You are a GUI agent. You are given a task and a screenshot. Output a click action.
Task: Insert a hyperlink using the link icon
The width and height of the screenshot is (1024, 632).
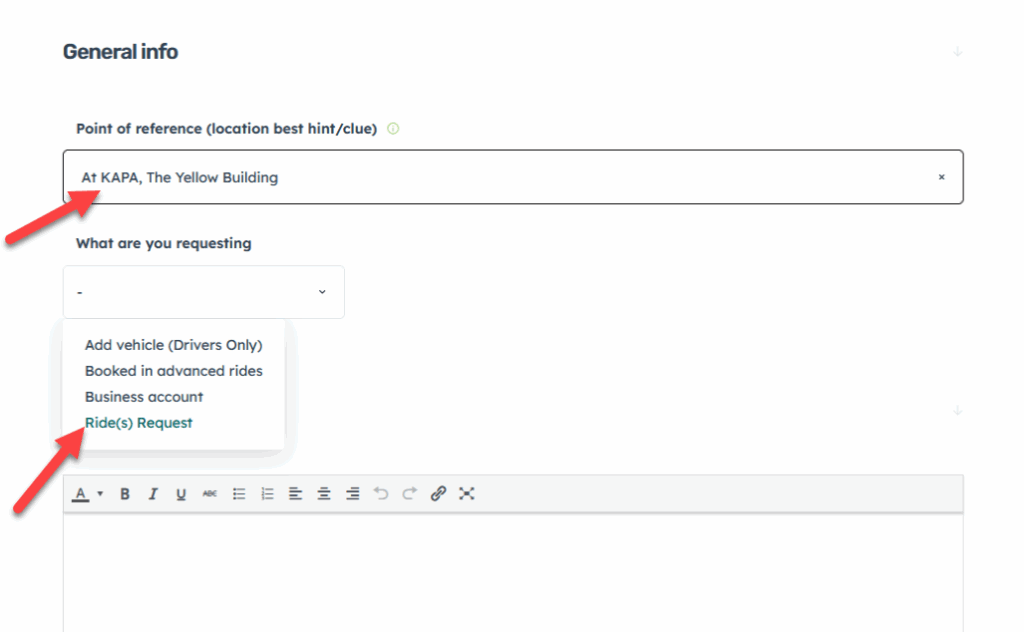(x=438, y=494)
